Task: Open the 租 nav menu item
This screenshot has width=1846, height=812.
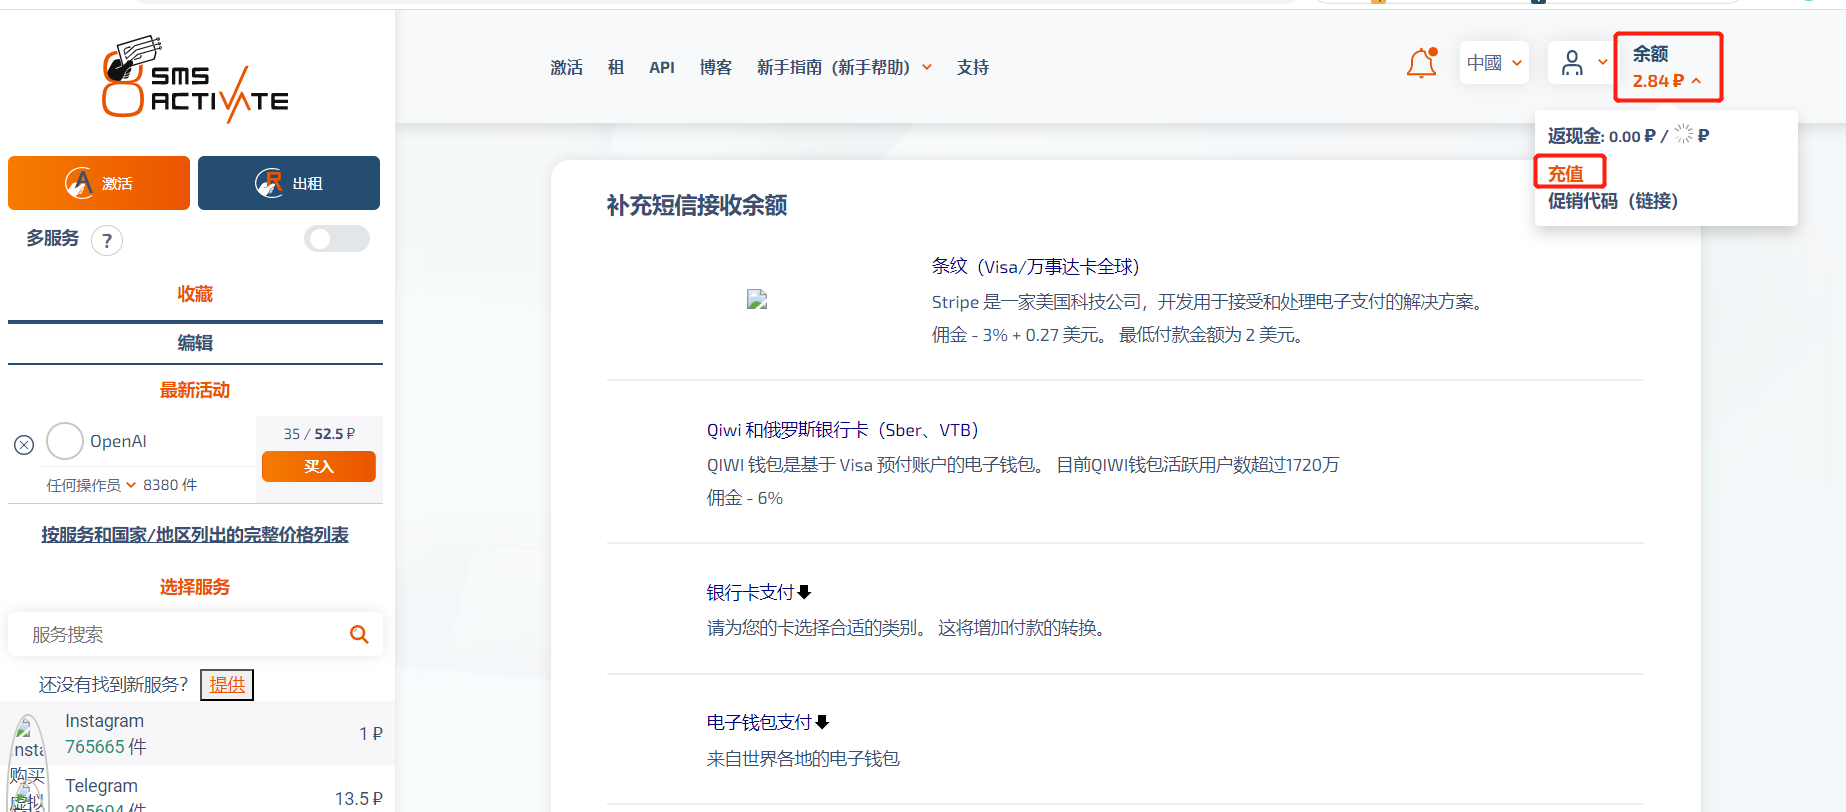Action: click(x=616, y=67)
